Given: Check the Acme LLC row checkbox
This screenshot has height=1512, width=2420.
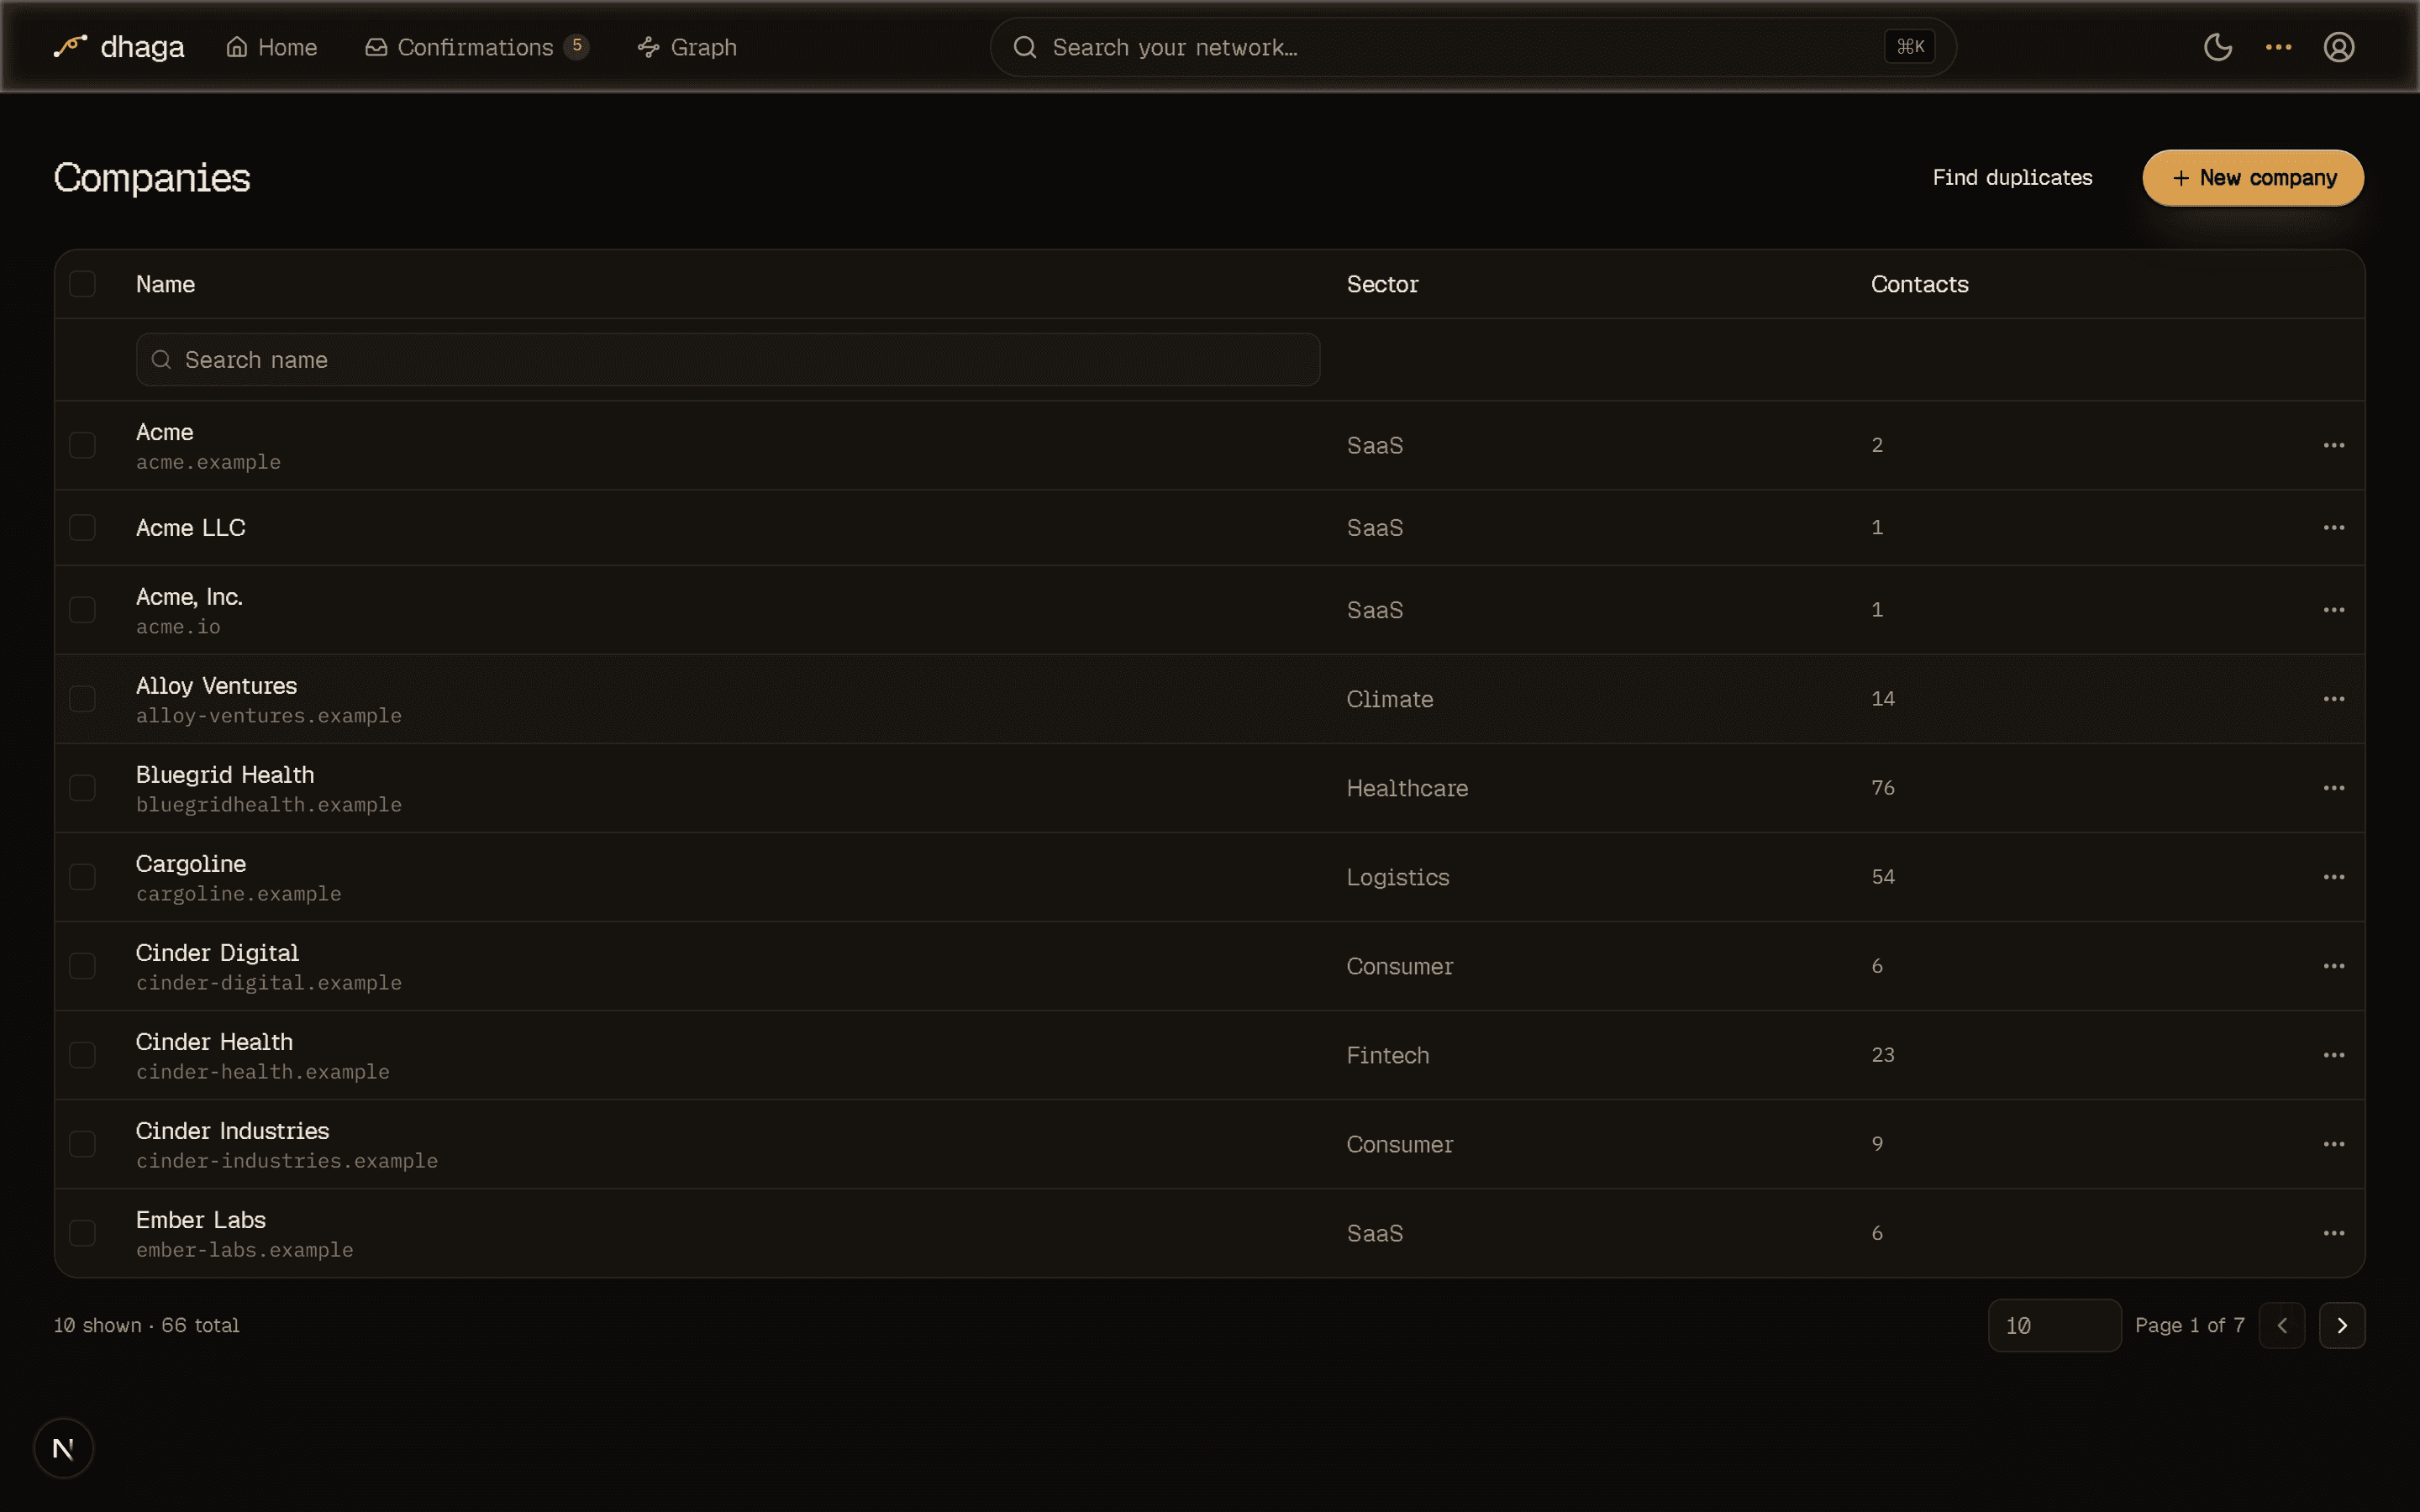Looking at the screenshot, I should pyautogui.click(x=82, y=527).
